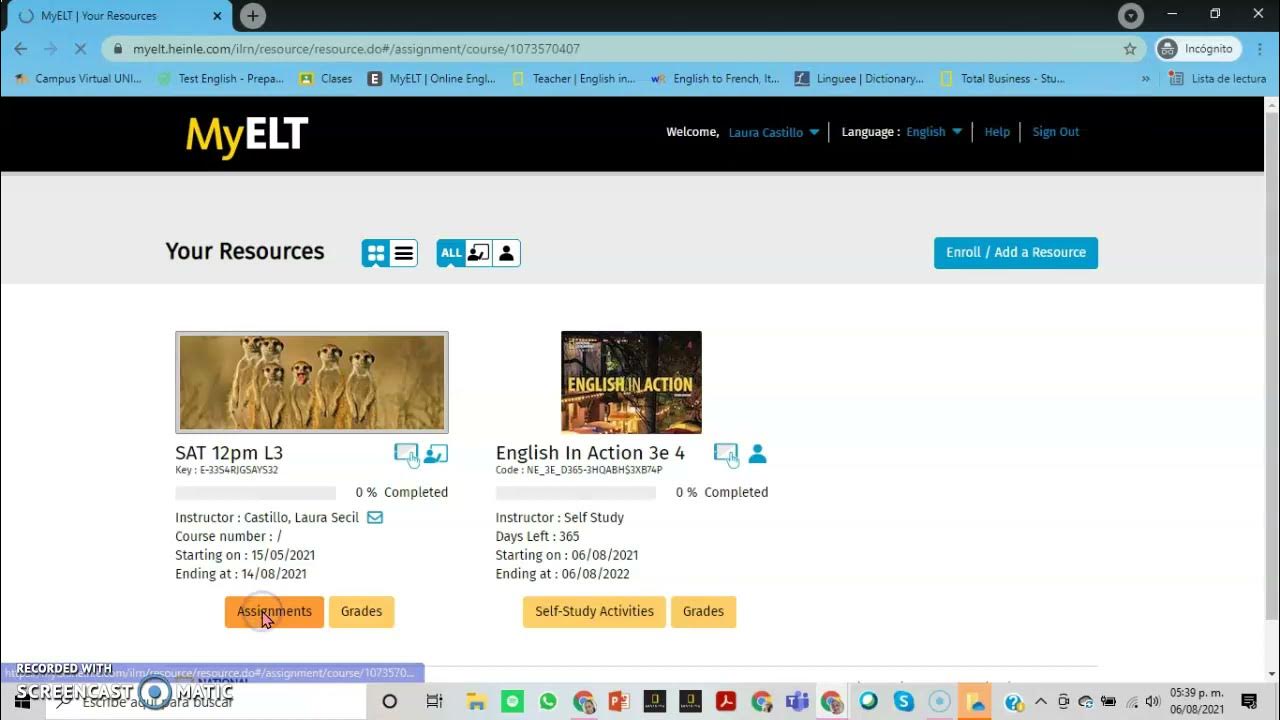This screenshot has height=720, width=1280.
Task: Open Spotify from taskbar
Action: tap(512, 701)
